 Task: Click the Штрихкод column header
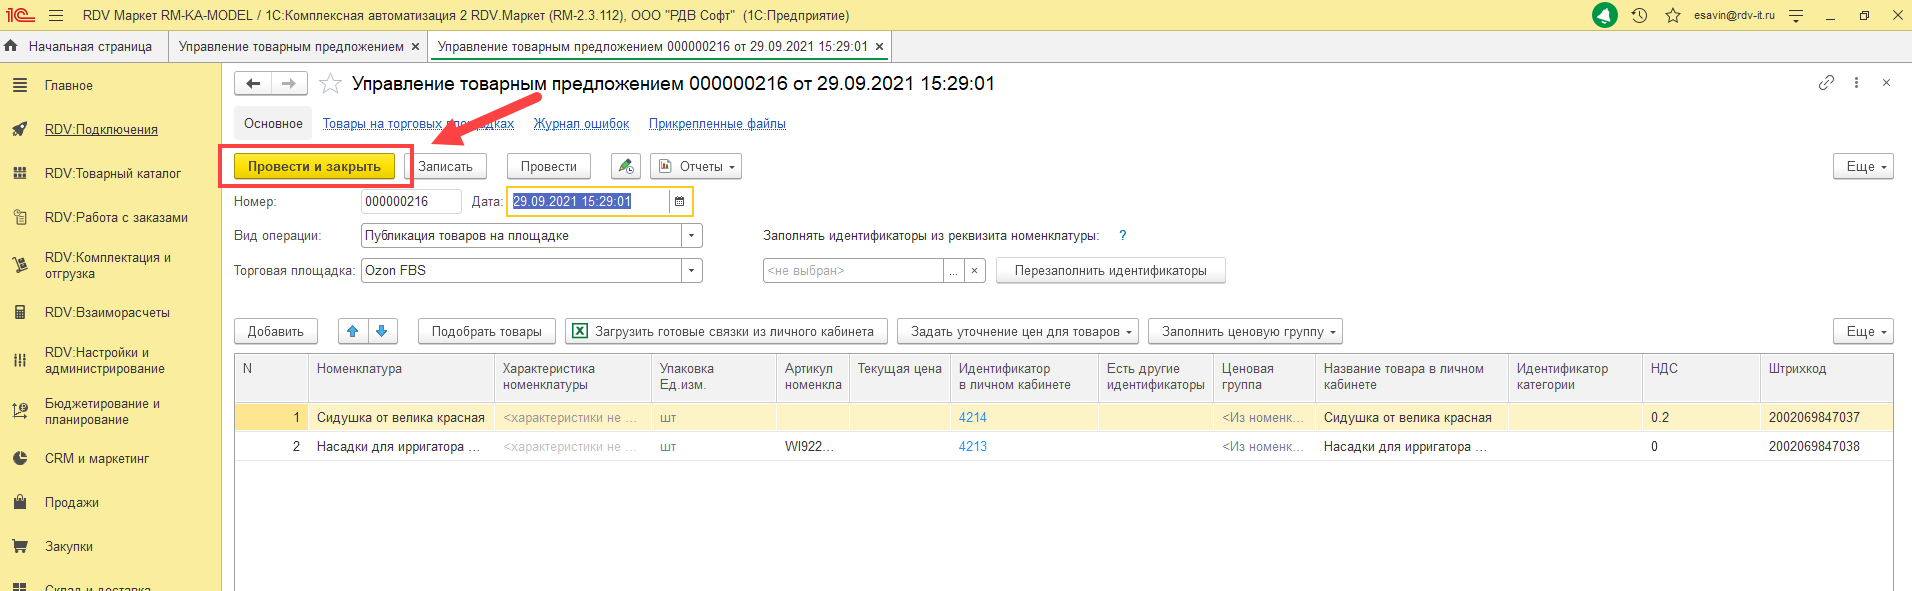tap(1826, 377)
